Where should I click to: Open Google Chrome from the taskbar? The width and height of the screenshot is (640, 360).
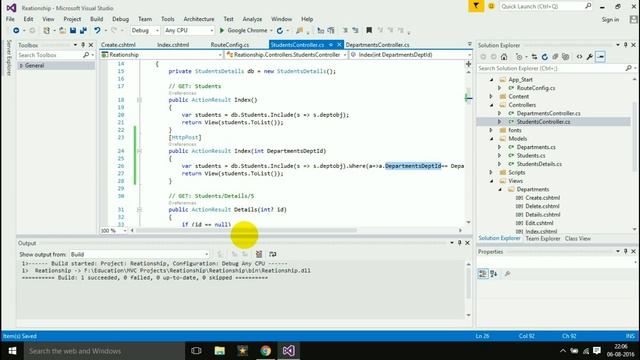(x=266, y=351)
